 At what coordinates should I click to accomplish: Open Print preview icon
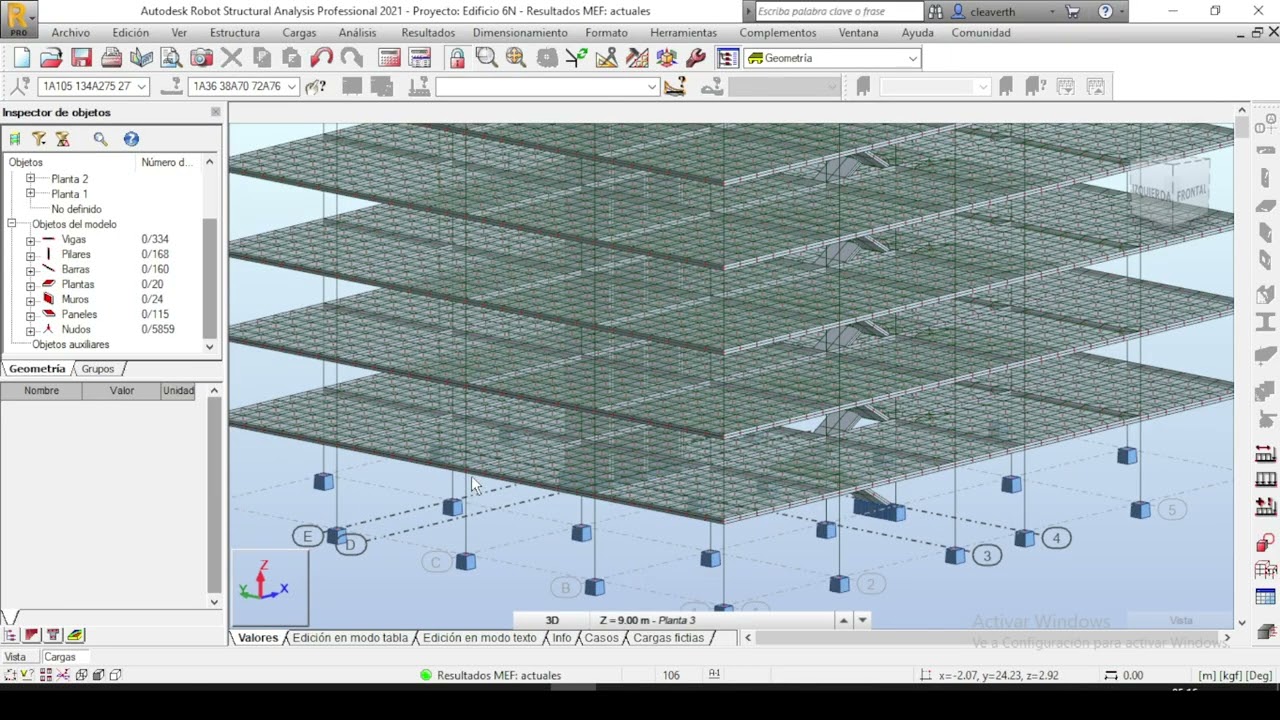(x=171, y=58)
